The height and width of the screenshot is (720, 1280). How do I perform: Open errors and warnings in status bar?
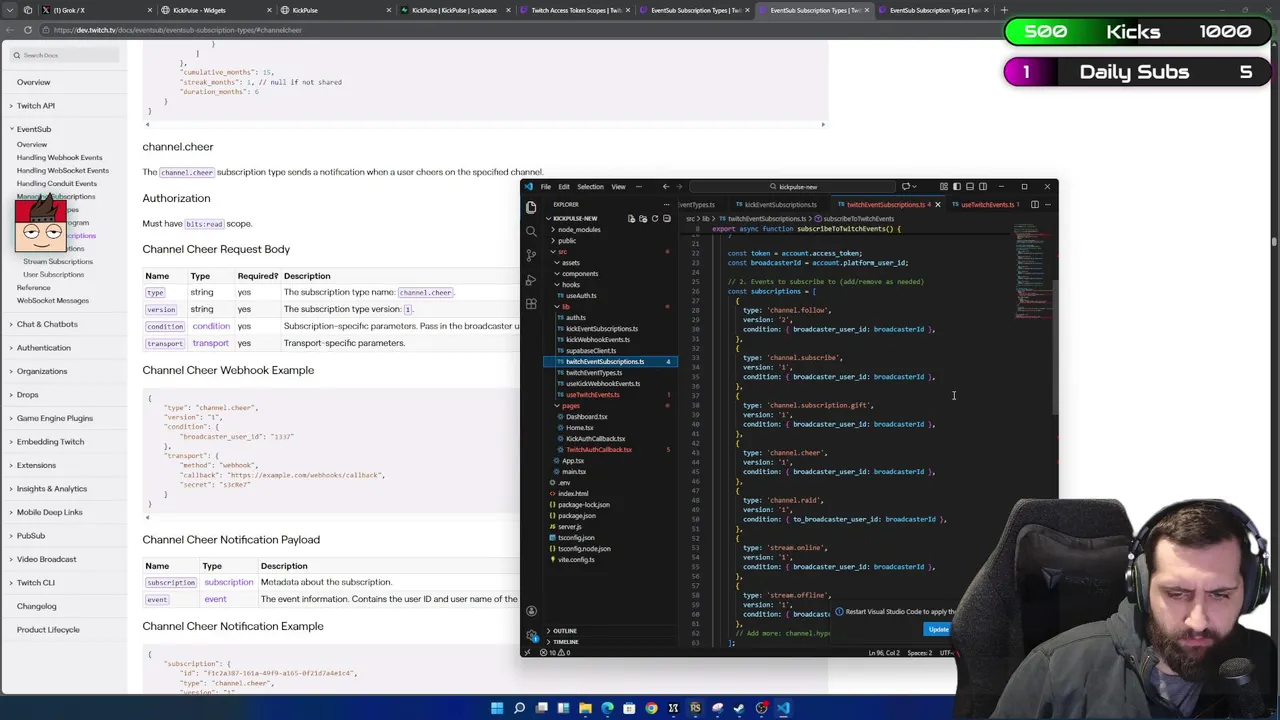point(556,652)
